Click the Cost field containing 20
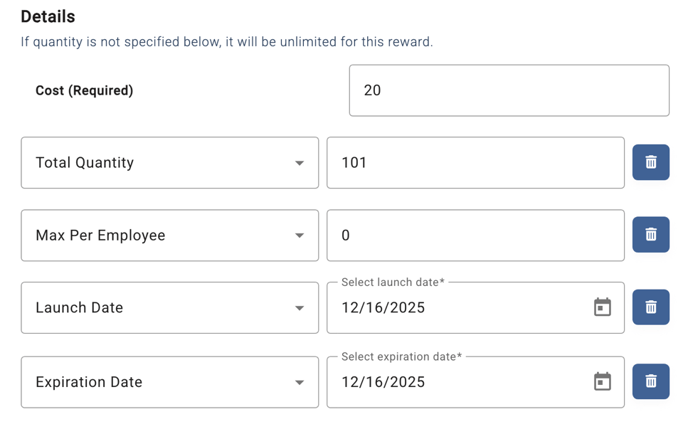688x429 pixels. click(x=508, y=91)
